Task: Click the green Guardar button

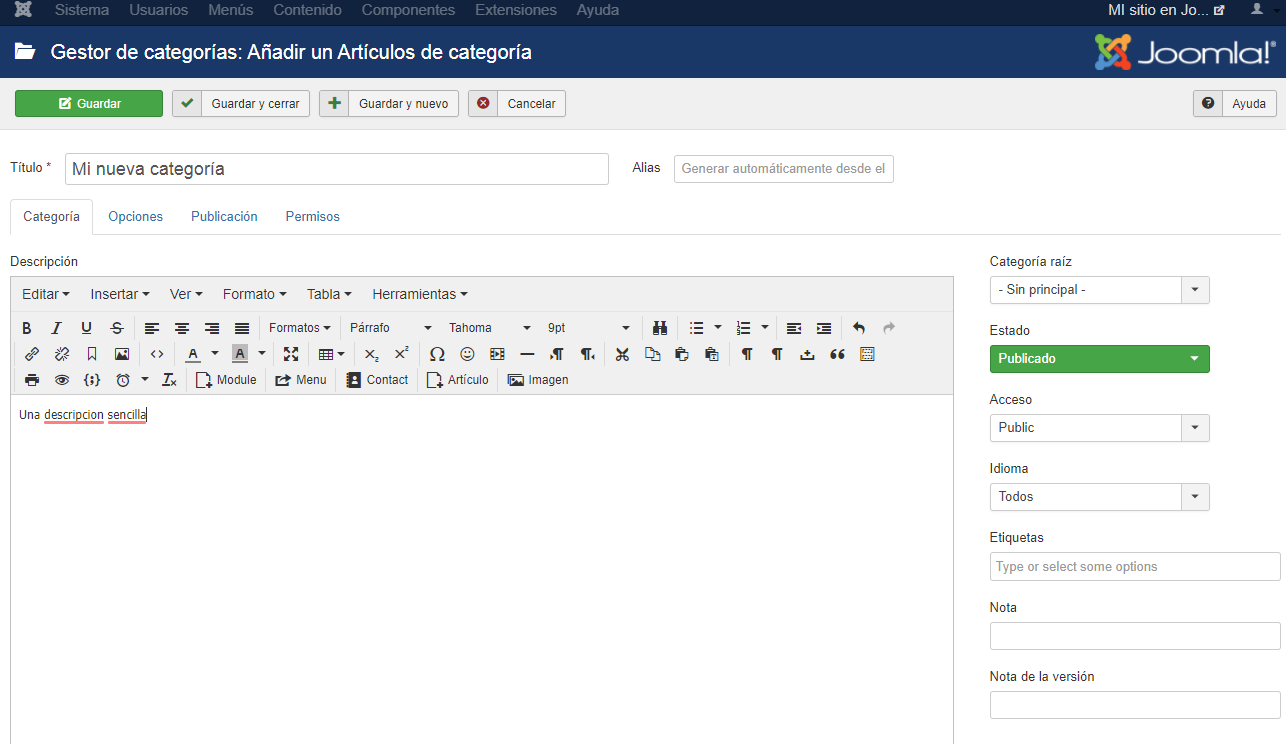Action: tap(89, 104)
